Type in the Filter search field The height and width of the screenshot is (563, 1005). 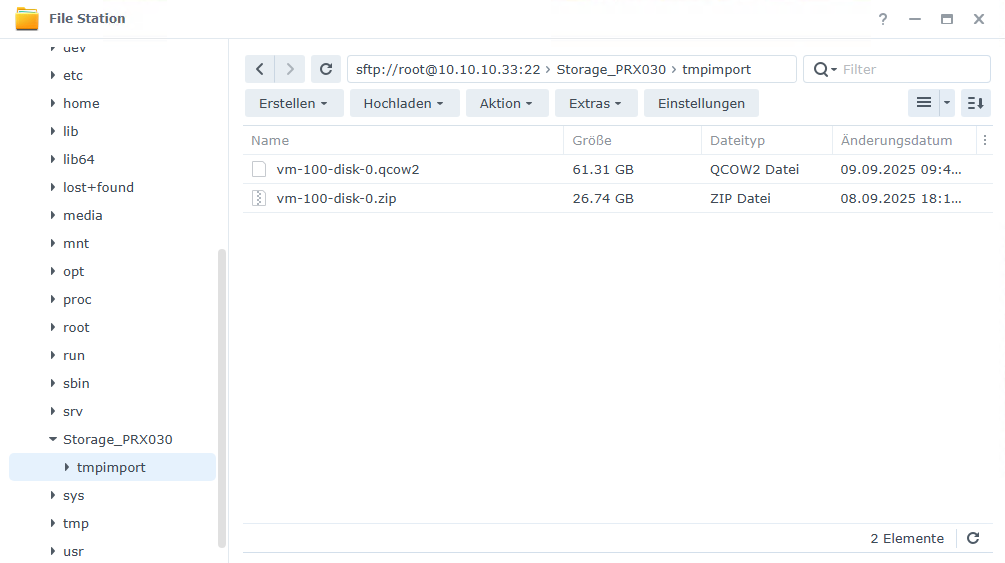click(912, 69)
